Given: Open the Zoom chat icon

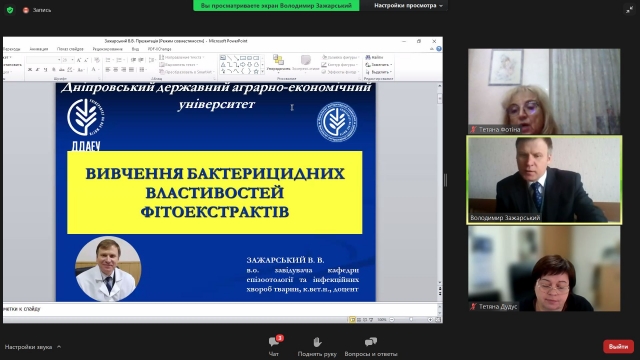Looking at the screenshot, I should [274, 342].
